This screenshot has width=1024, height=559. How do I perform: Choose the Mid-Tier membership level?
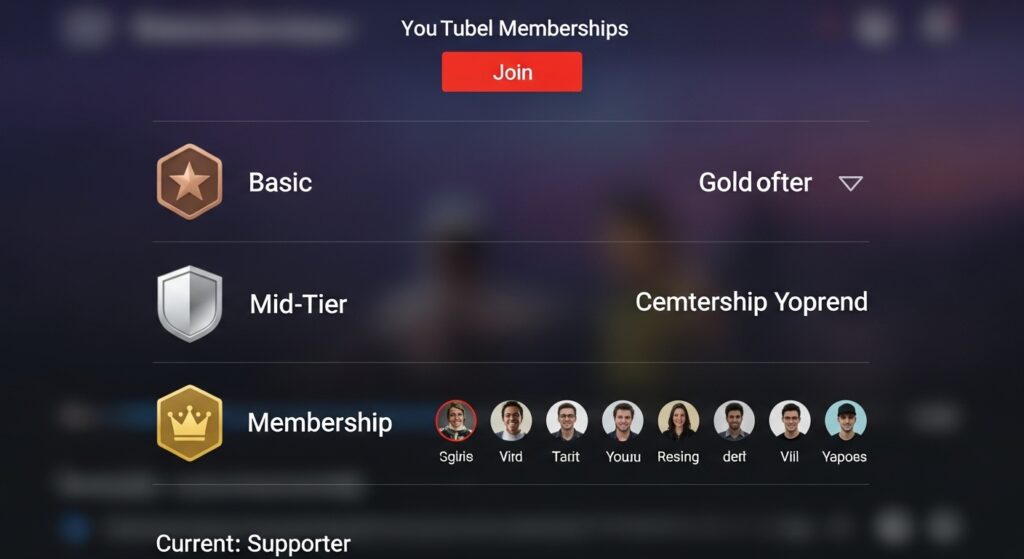pos(298,304)
